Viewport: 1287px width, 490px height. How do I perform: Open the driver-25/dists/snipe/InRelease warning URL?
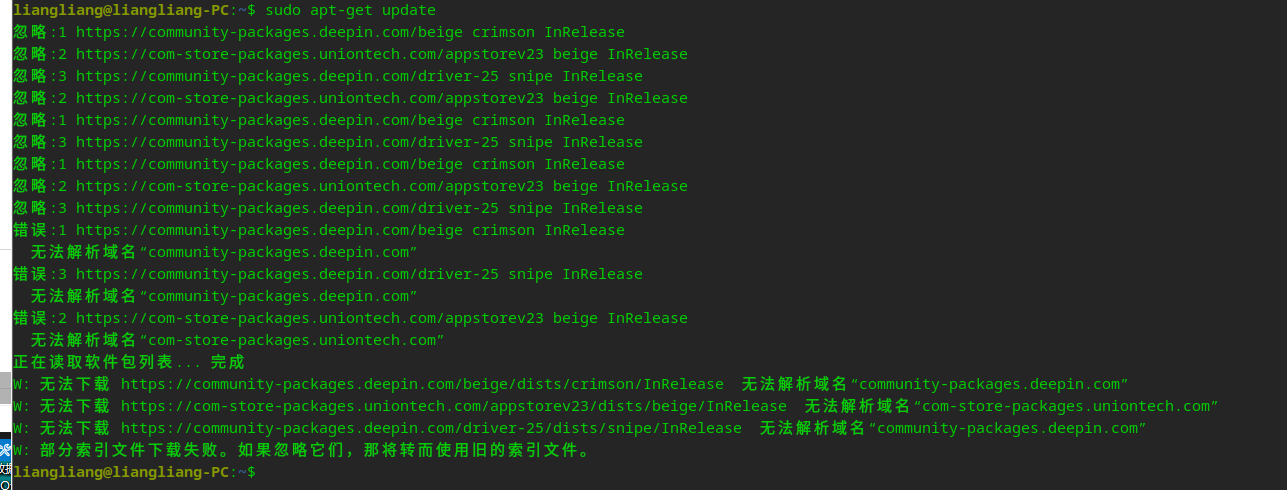pyautogui.click(x=431, y=428)
